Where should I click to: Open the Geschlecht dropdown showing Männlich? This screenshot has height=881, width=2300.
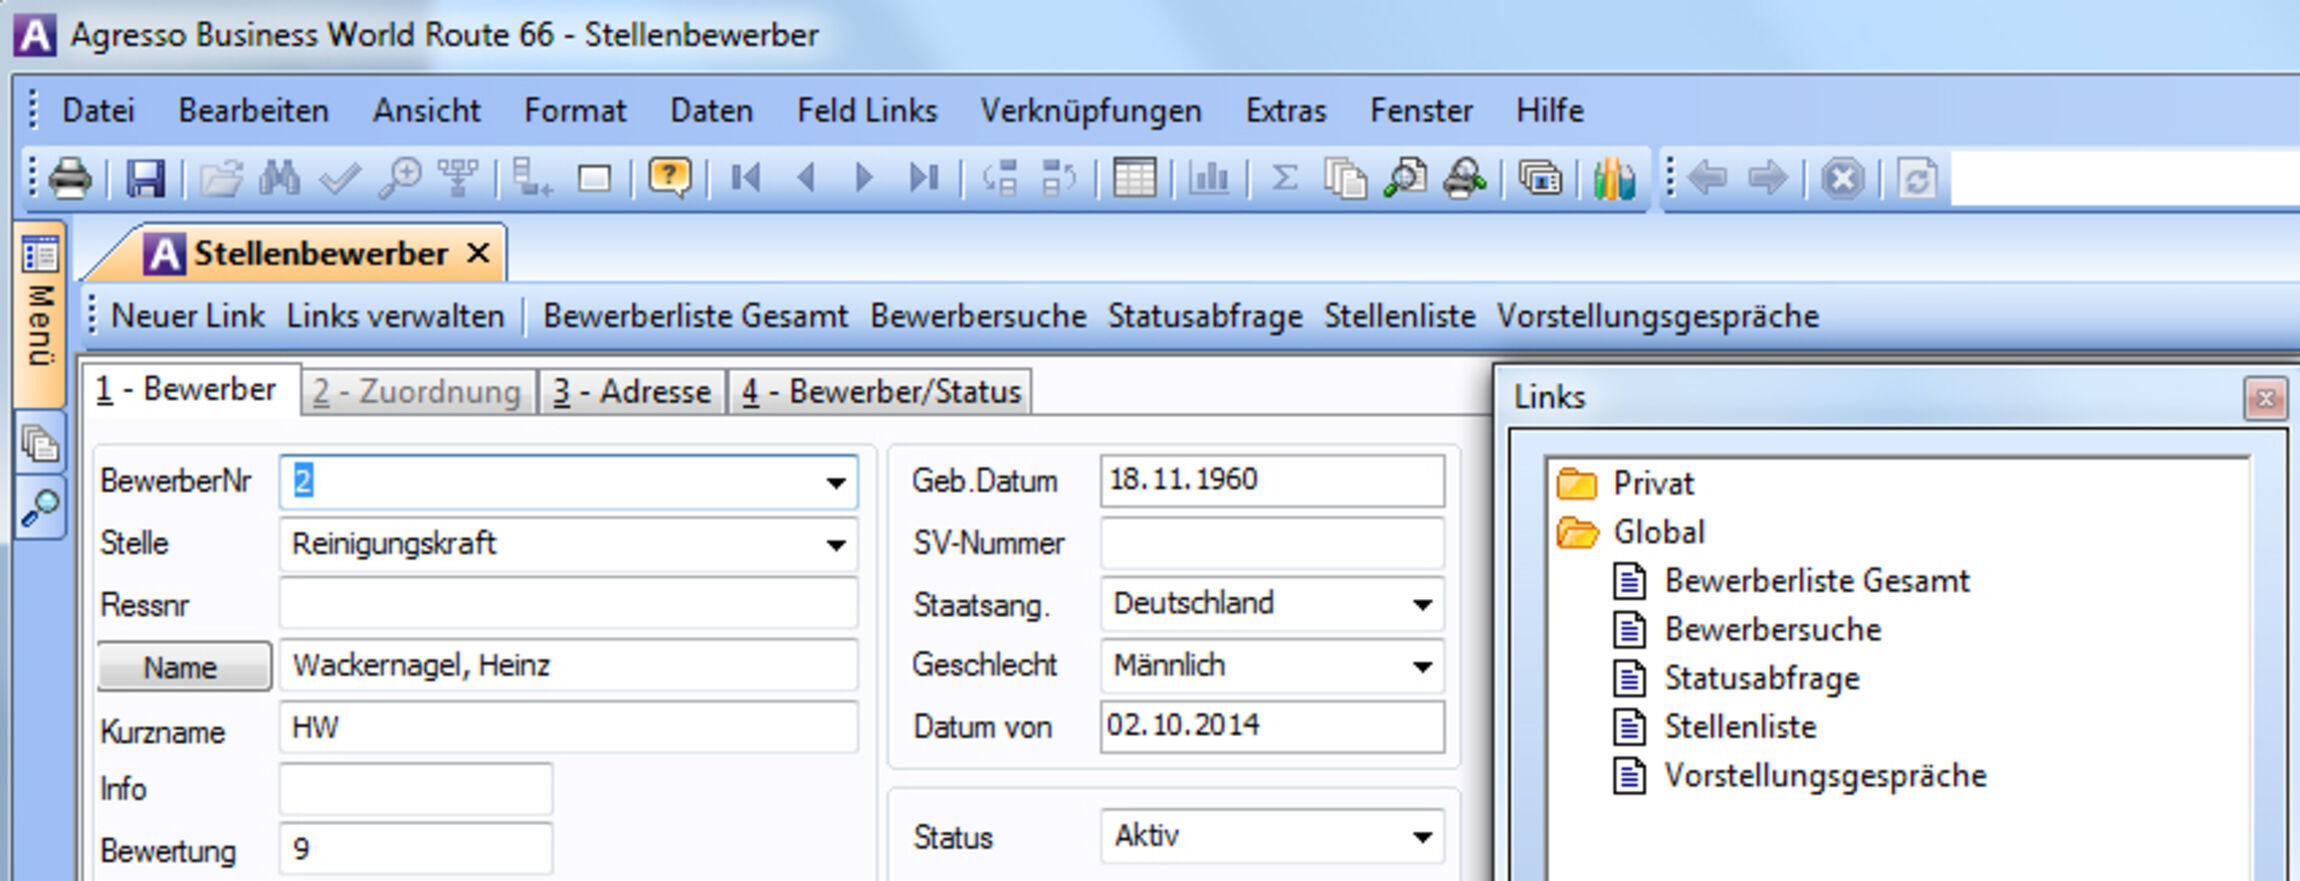[1422, 666]
